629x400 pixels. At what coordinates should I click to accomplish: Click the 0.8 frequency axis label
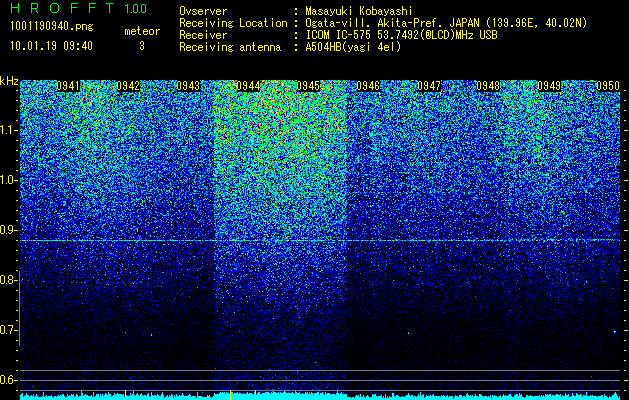tap(7, 280)
